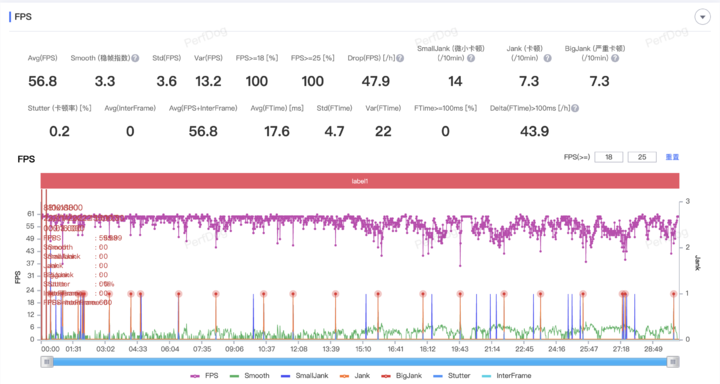Hide BigJank series via legend
This screenshot has height=384, width=720.
pyautogui.click(x=402, y=376)
